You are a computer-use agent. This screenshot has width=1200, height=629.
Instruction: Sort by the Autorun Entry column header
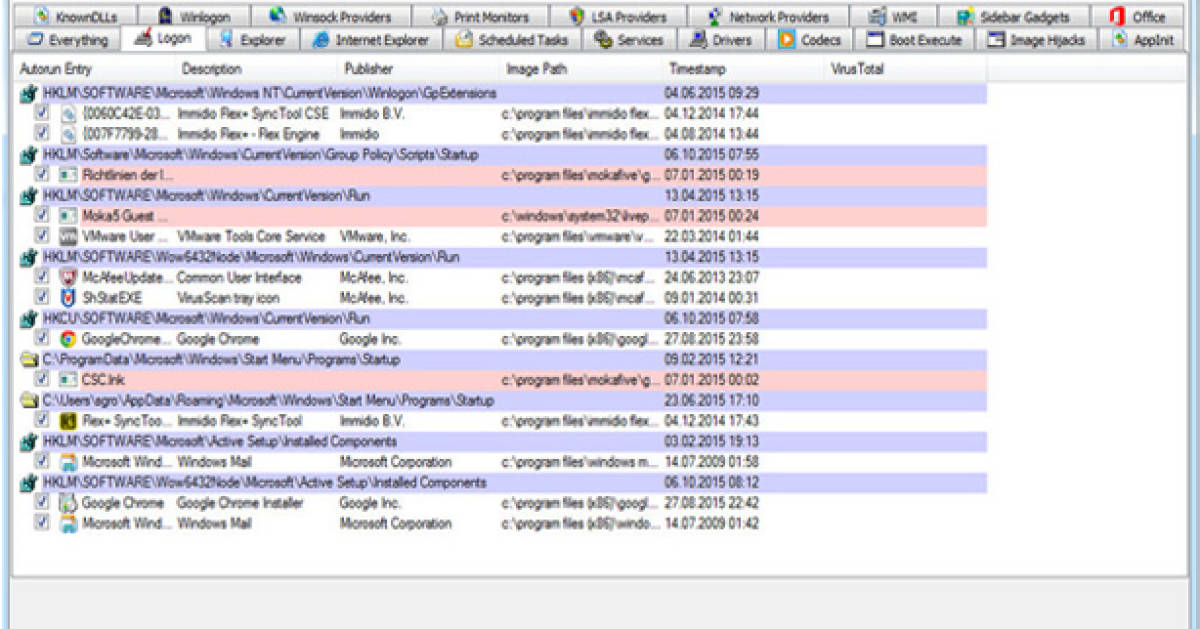[x=94, y=69]
